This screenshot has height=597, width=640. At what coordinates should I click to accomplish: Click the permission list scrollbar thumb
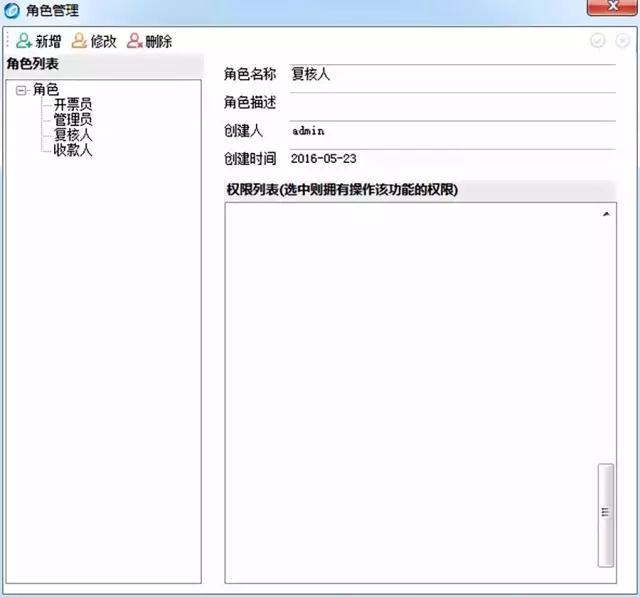coord(606,515)
